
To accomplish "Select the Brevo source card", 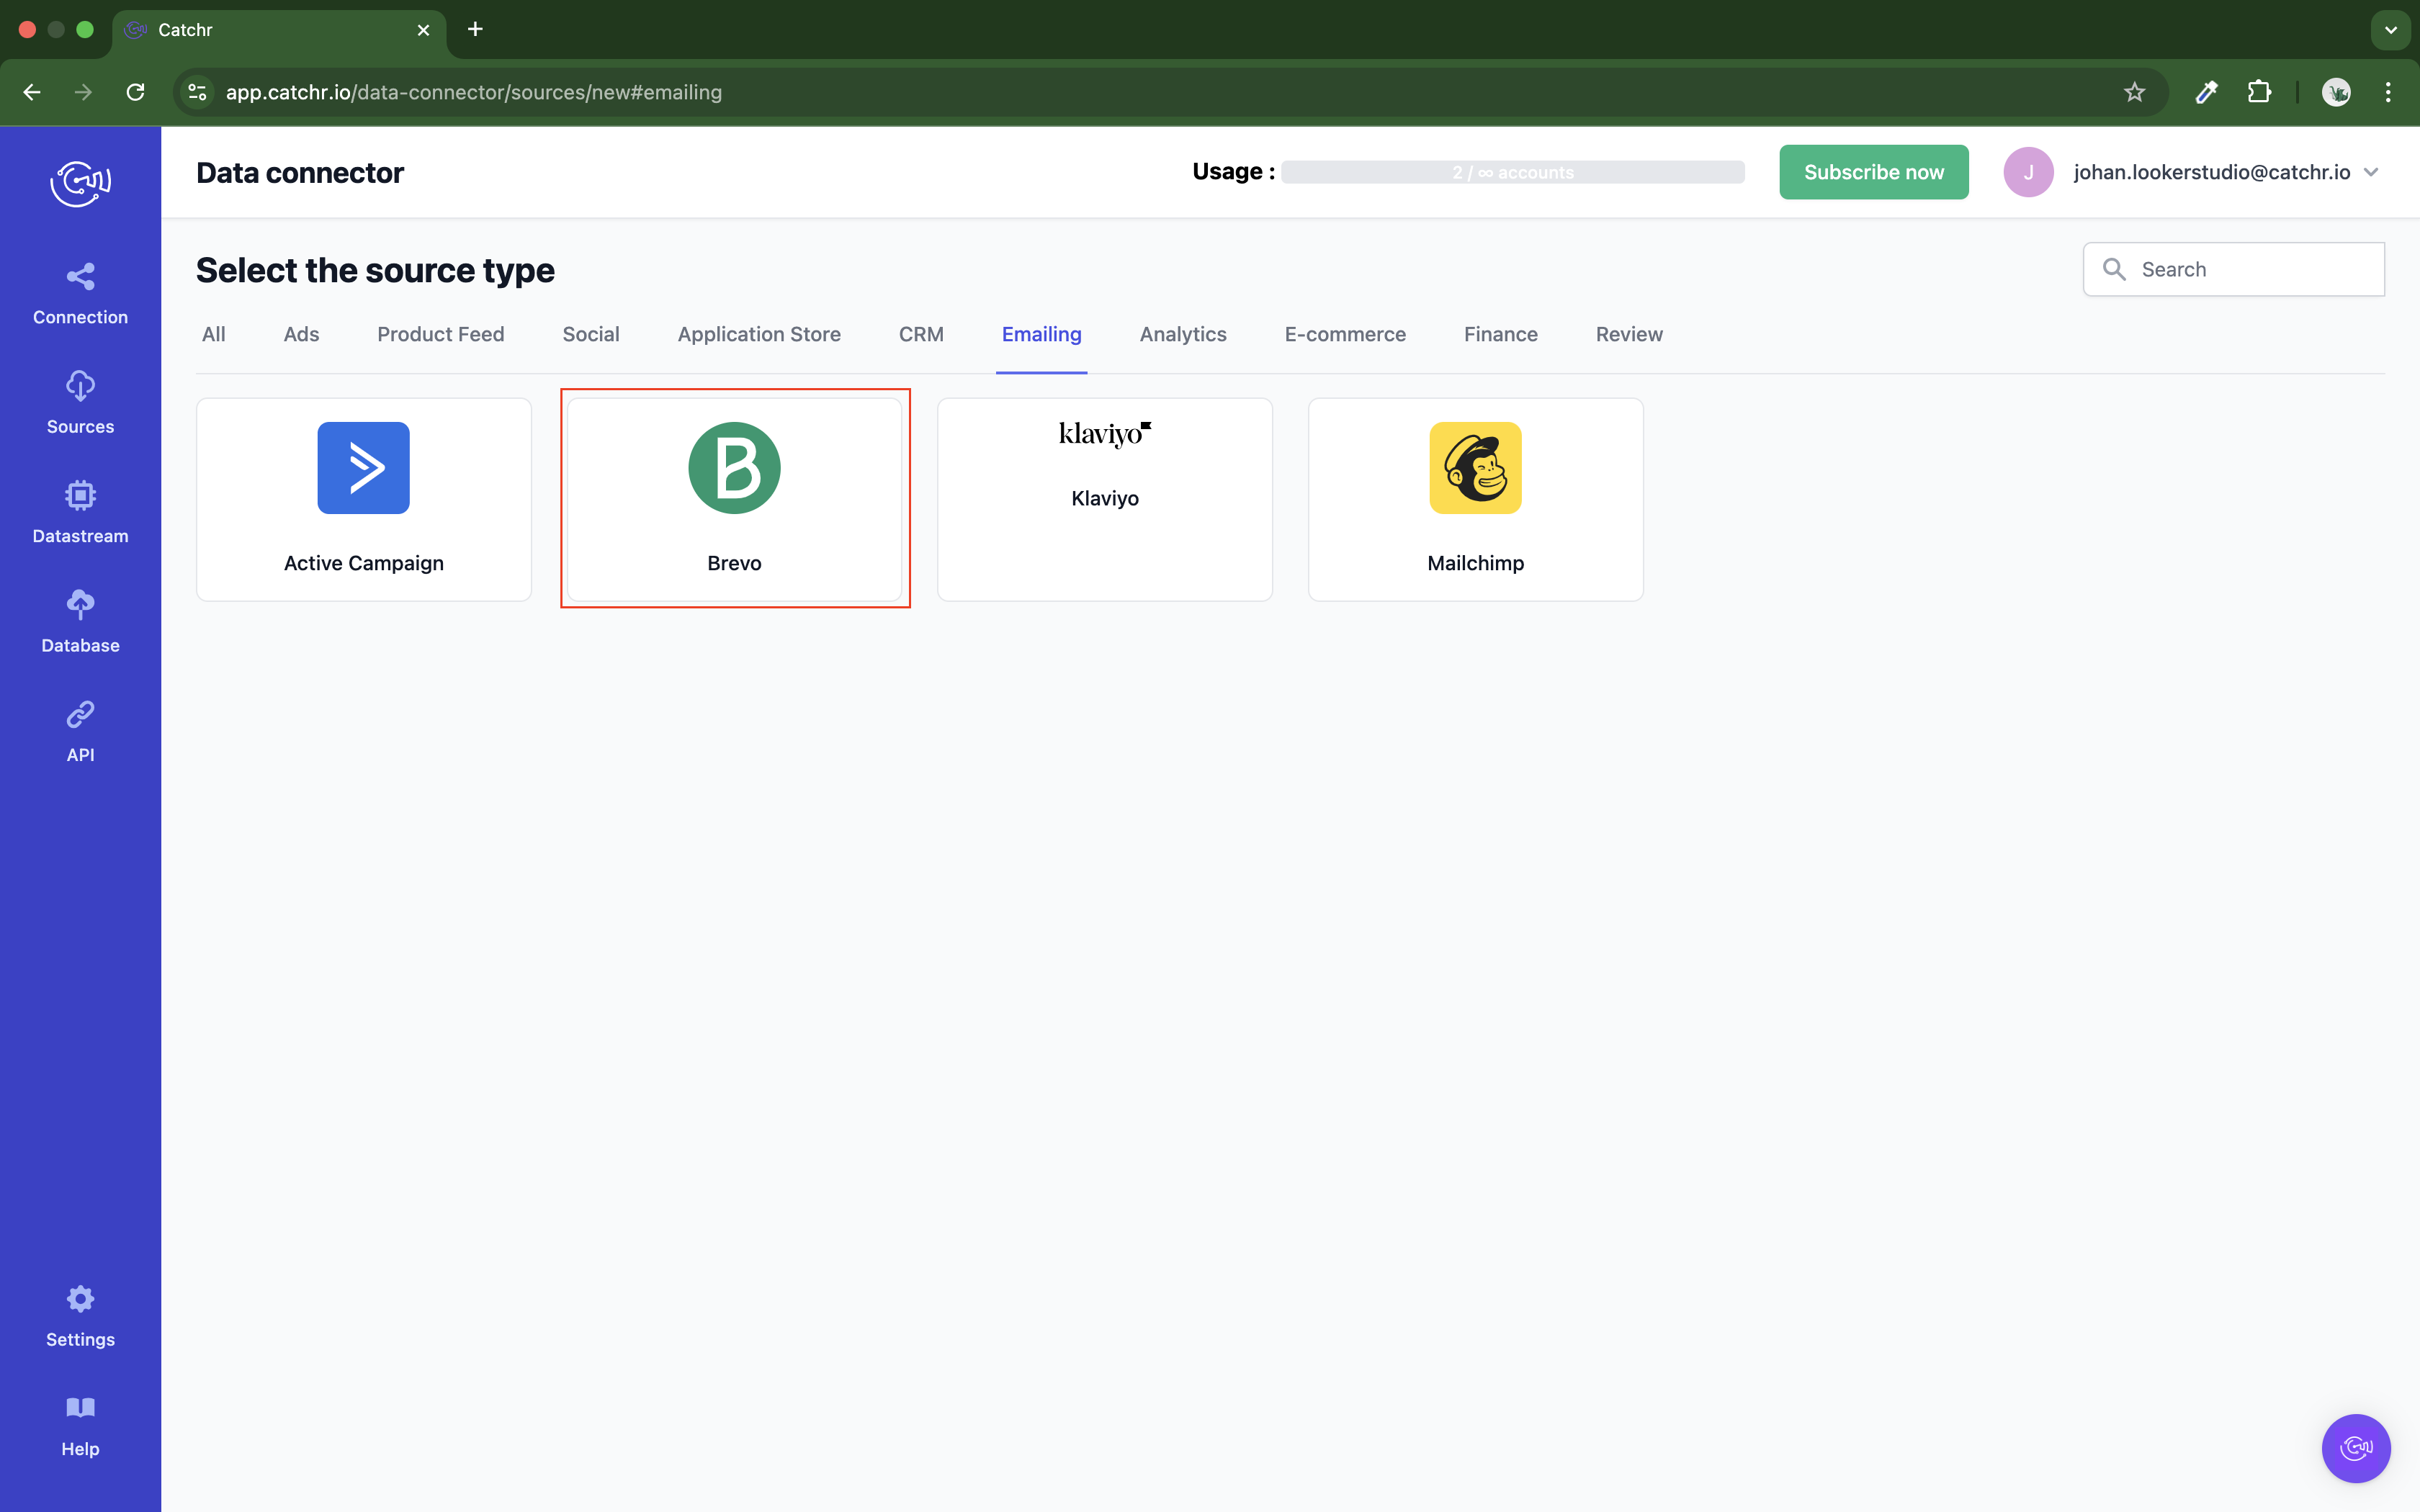I will (x=734, y=499).
